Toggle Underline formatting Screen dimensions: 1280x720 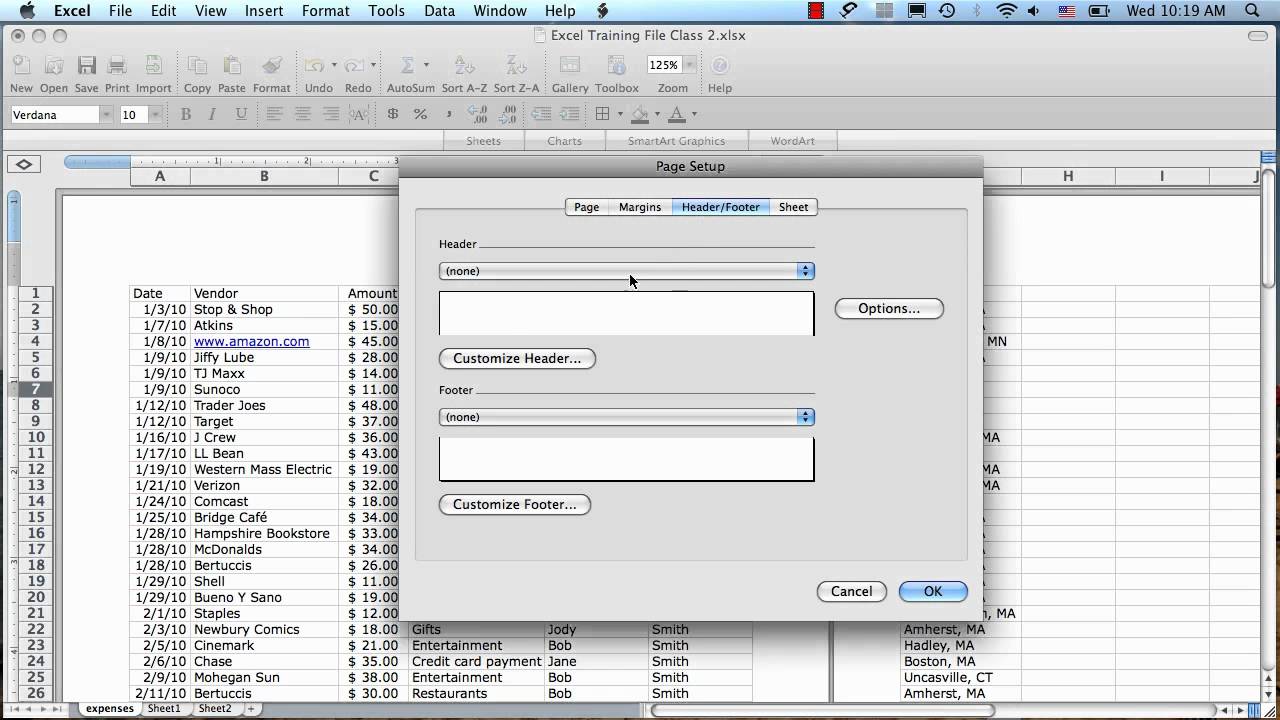pyautogui.click(x=240, y=114)
